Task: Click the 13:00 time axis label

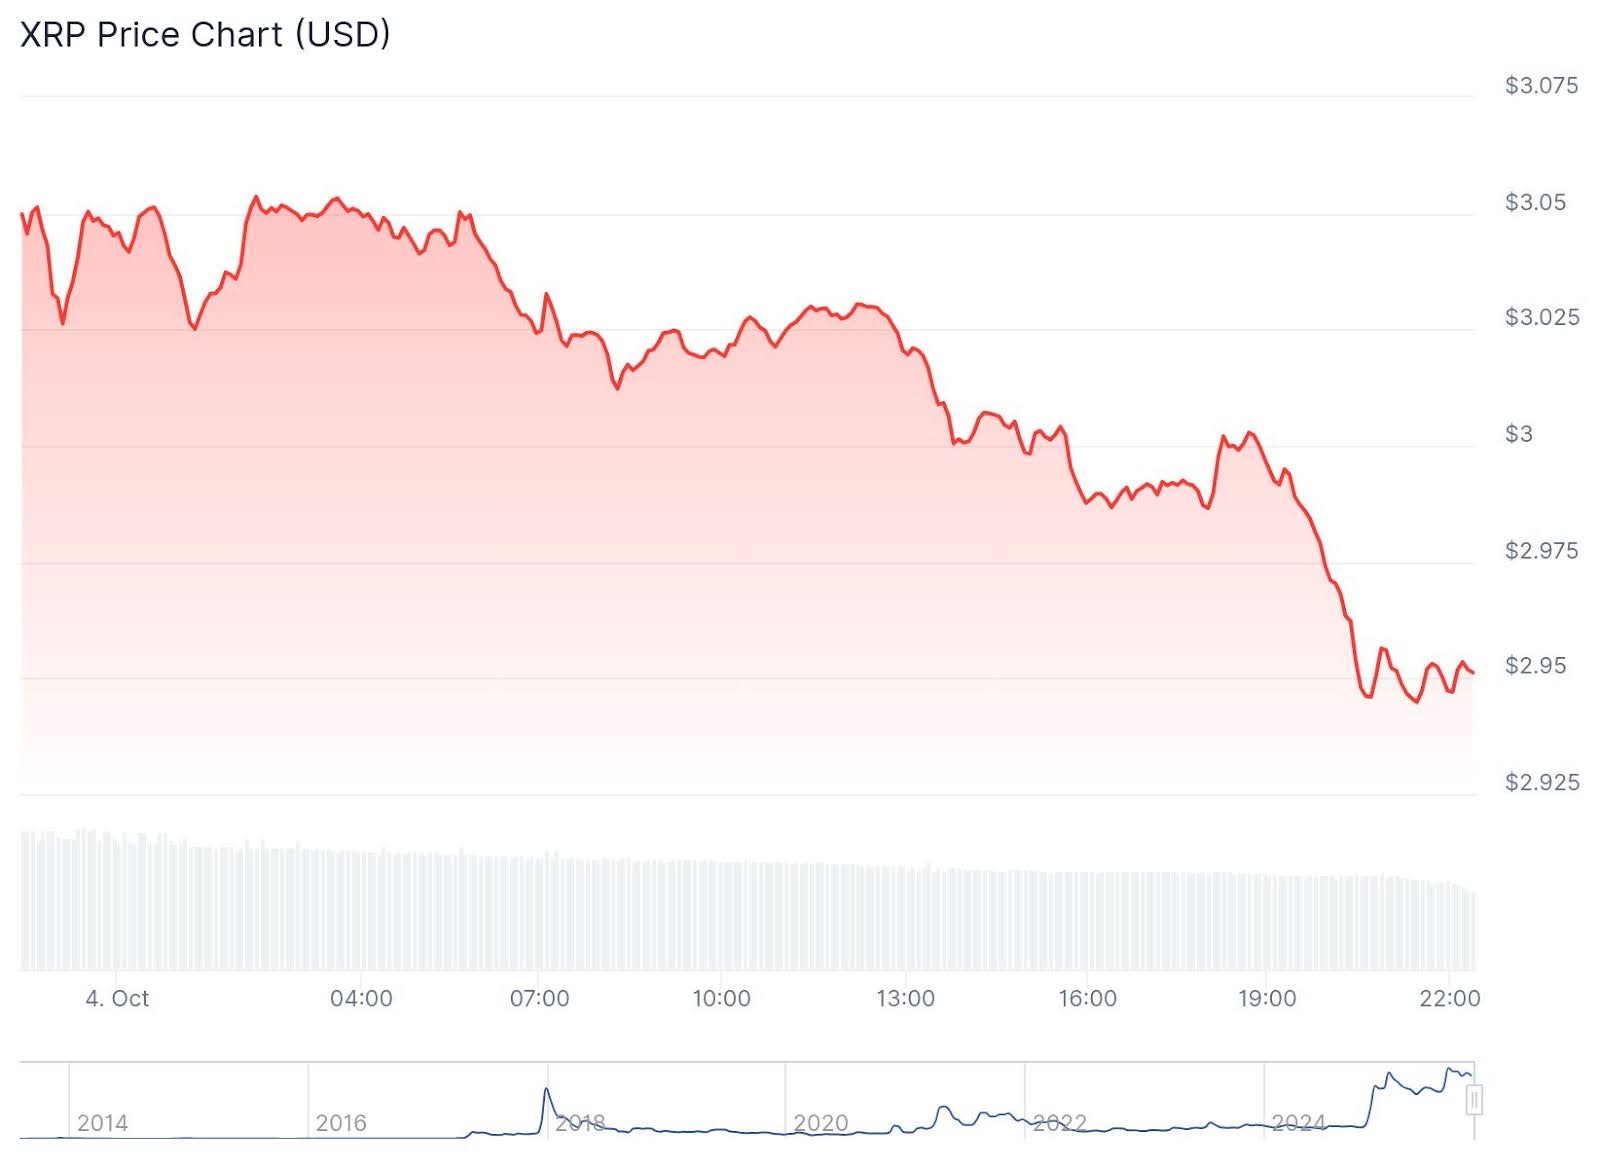Action: 905,998
